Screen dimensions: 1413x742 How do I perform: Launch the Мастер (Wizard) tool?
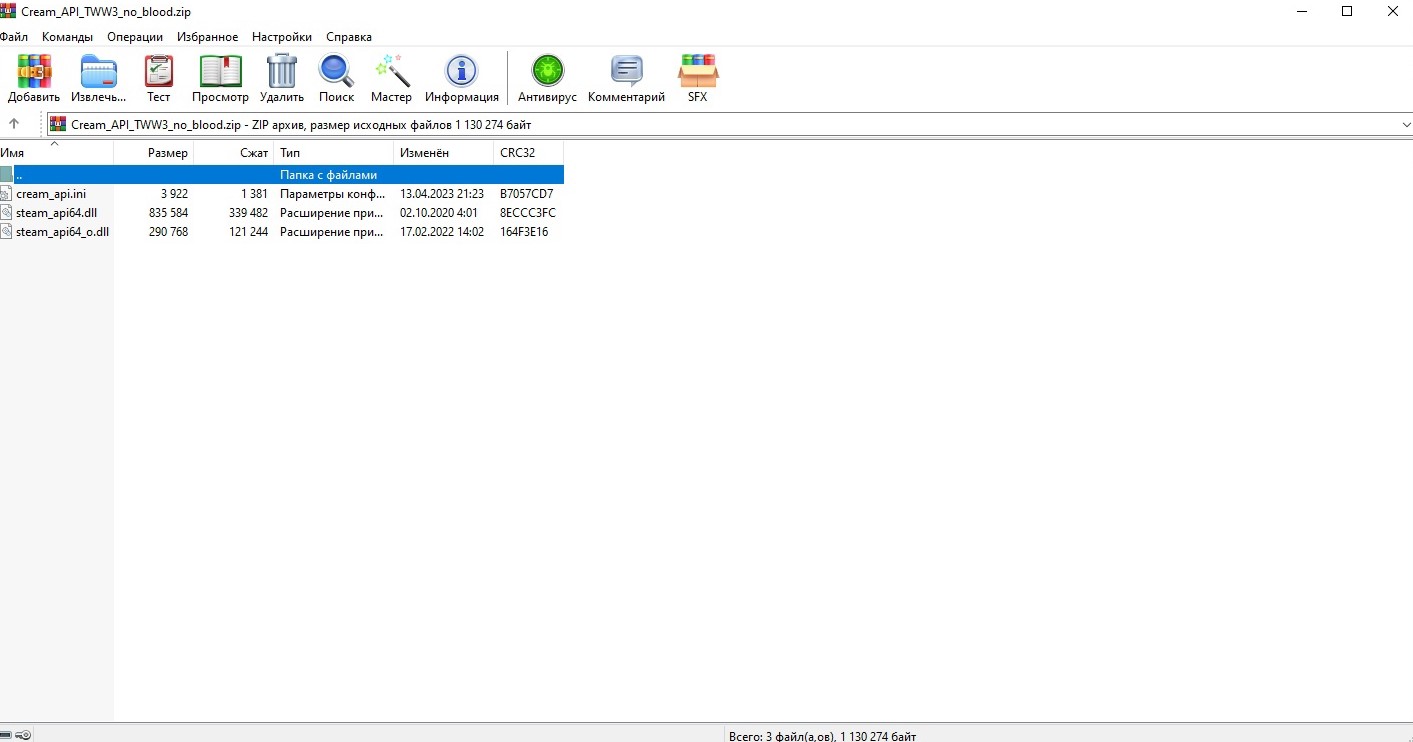pyautogui.click(x=391, y=78)
